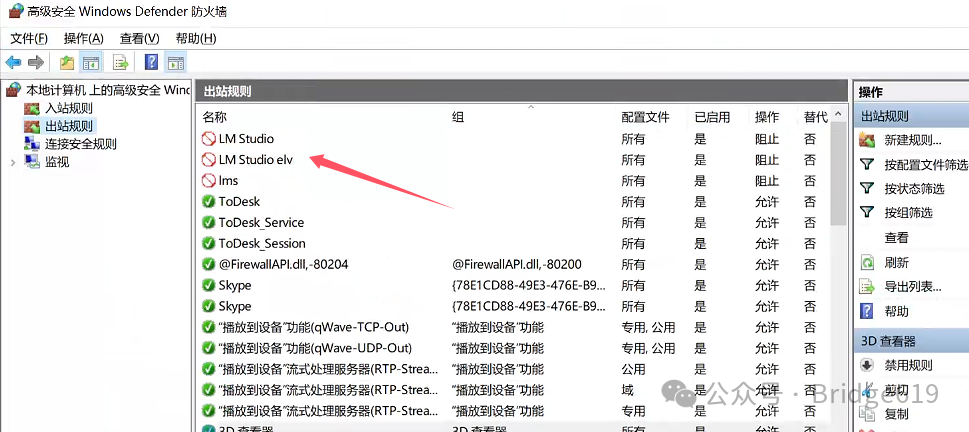The width and height of the screenshot is (969, 432).
Task: Sort by the 替代 column header
Action: pyautogui.click(x=816, y=117)
